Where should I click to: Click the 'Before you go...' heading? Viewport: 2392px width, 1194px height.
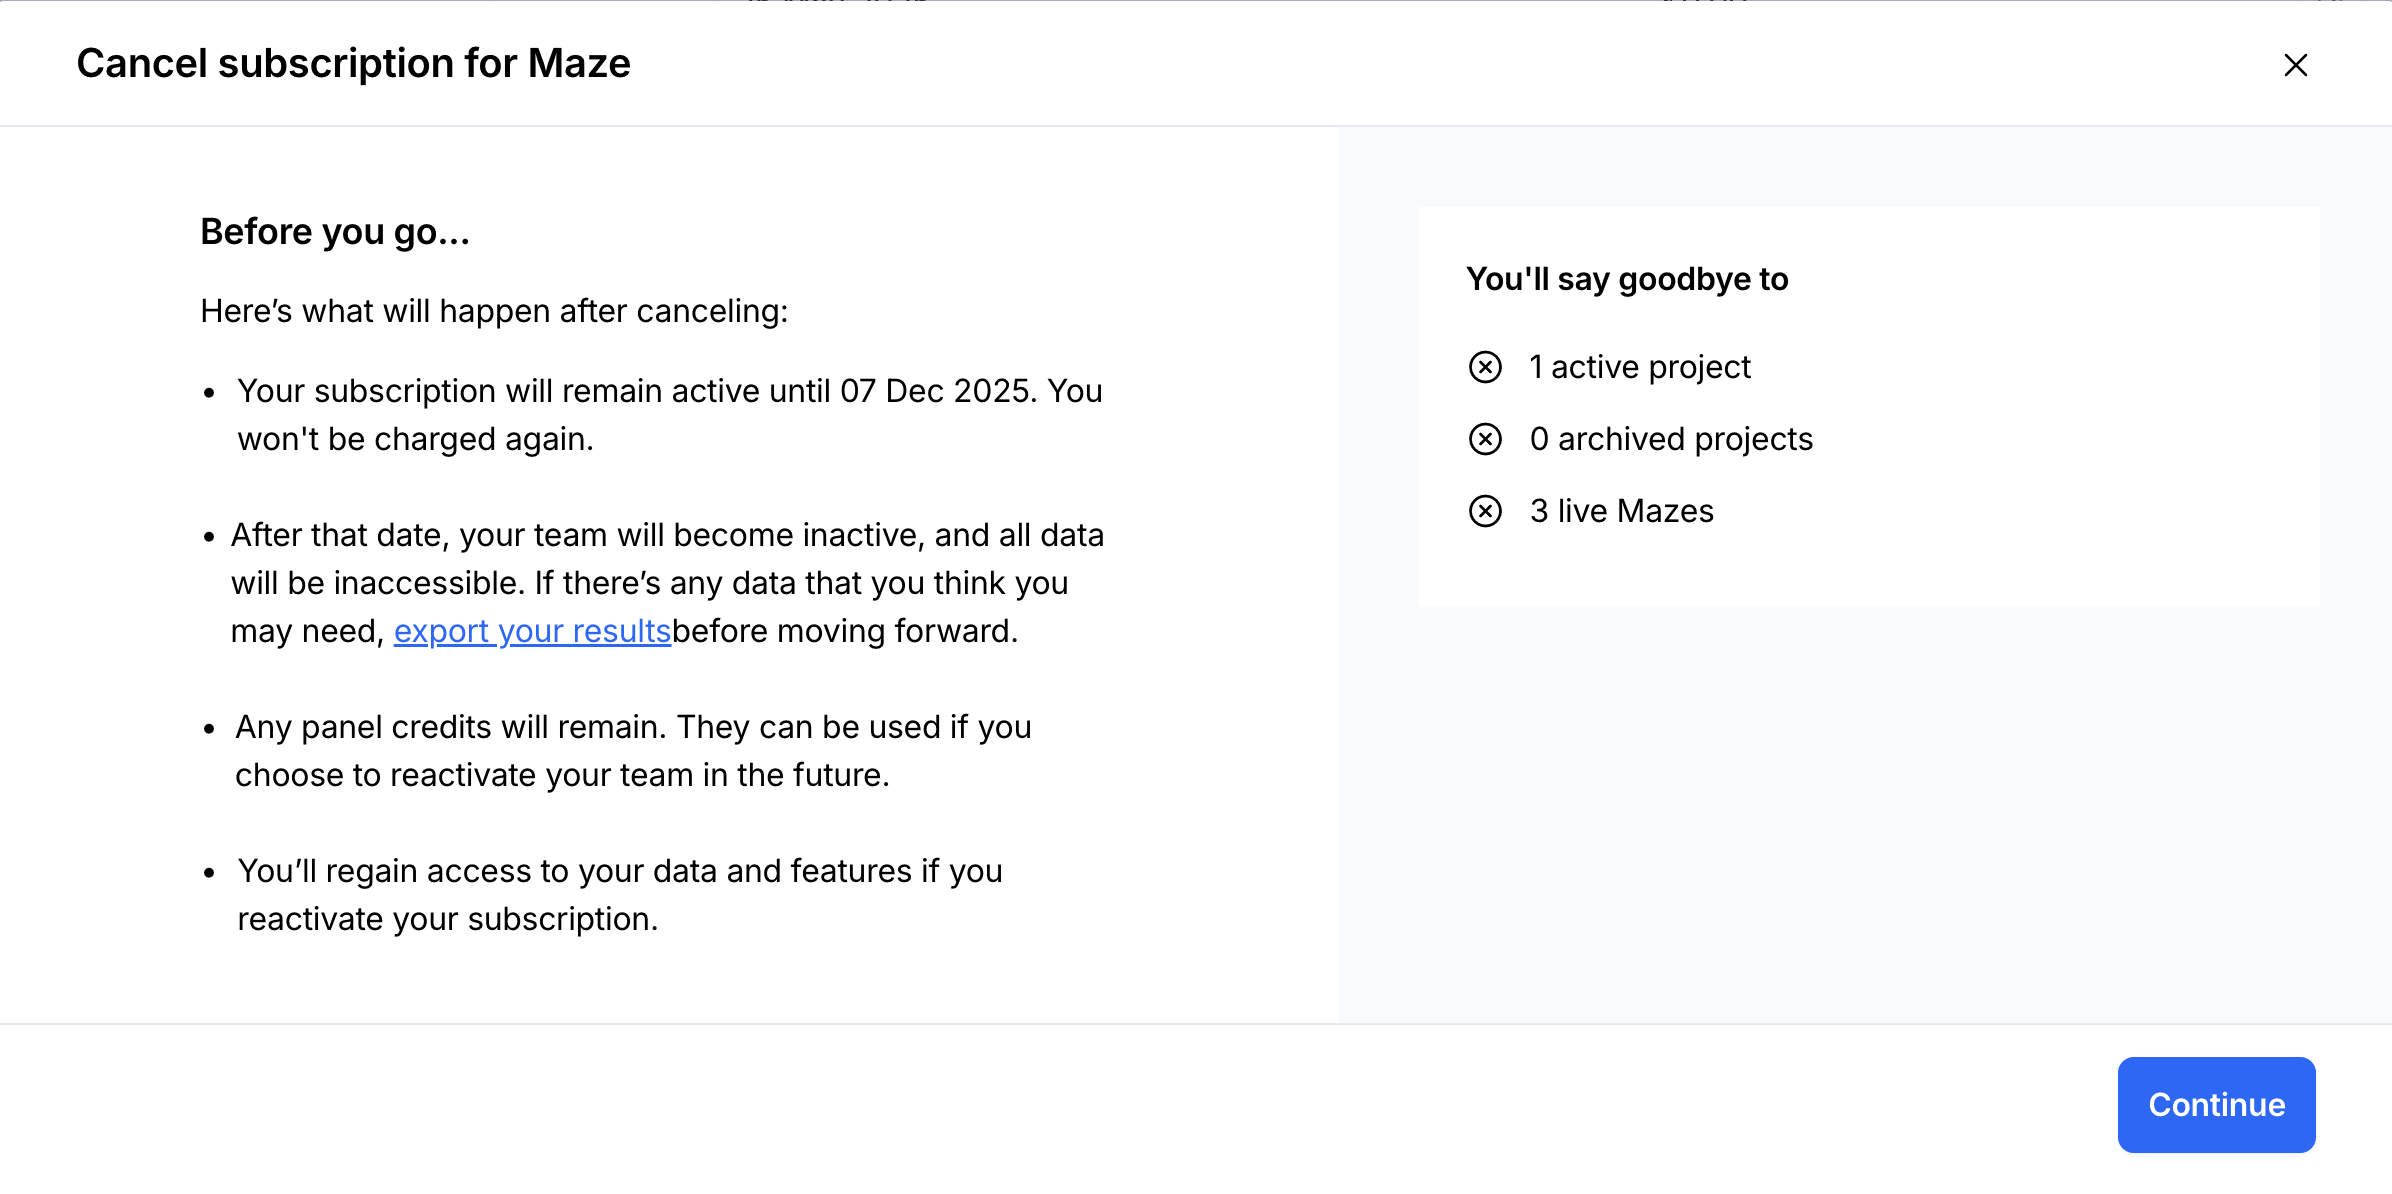[335, 232]
